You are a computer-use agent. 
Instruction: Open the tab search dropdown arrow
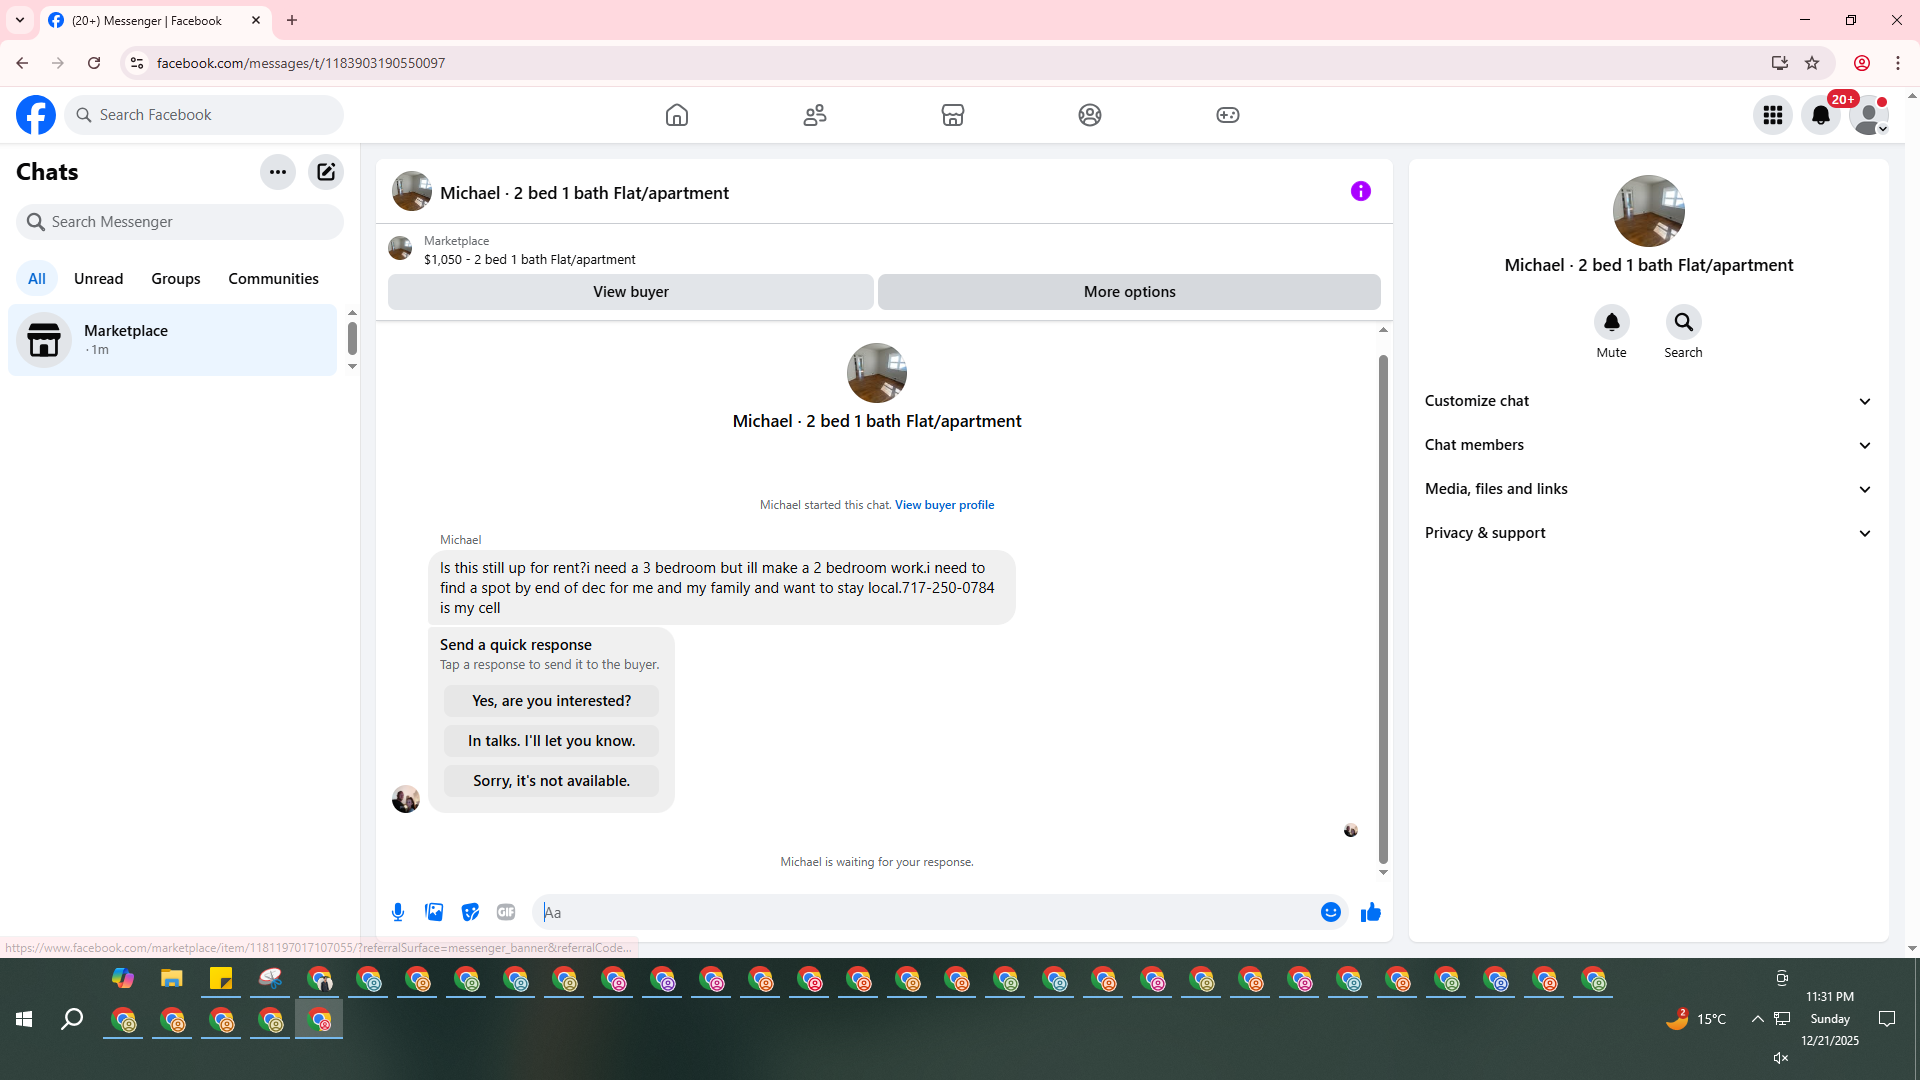20,20
